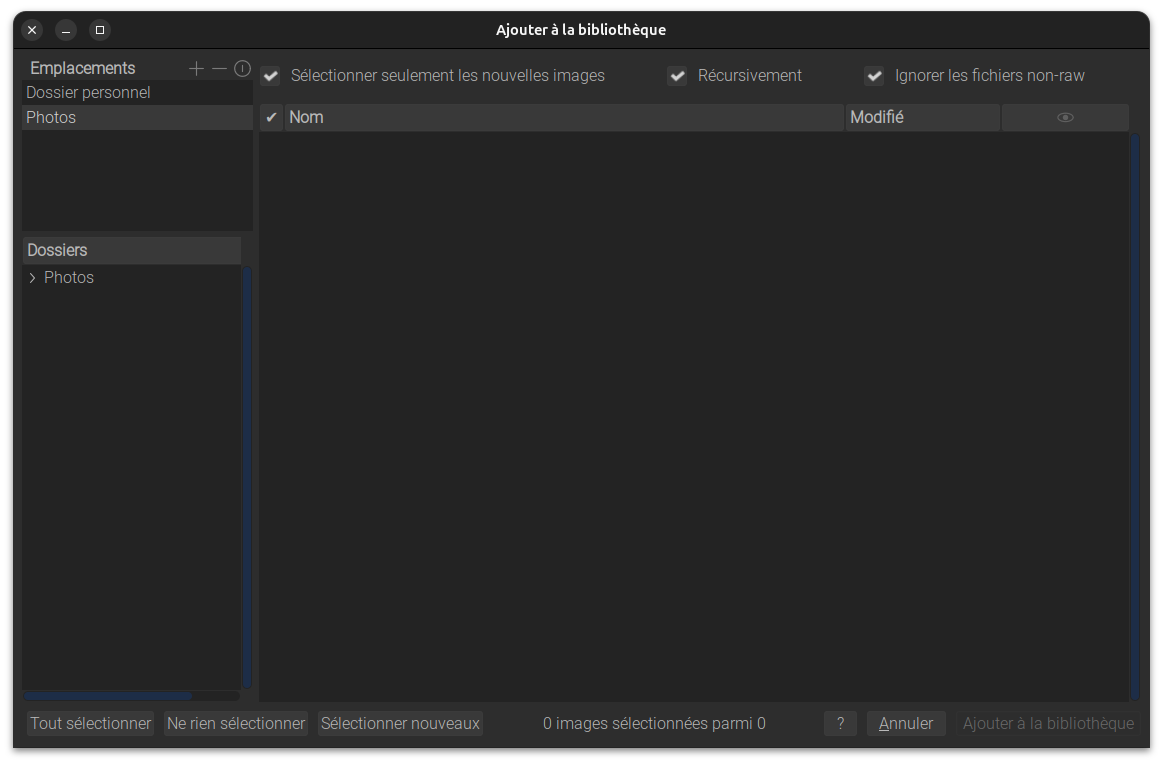Viewport: 1163px width, 764px height.
Task: Select Photos location in Emplacements list
Action: (x=51, y=118)
